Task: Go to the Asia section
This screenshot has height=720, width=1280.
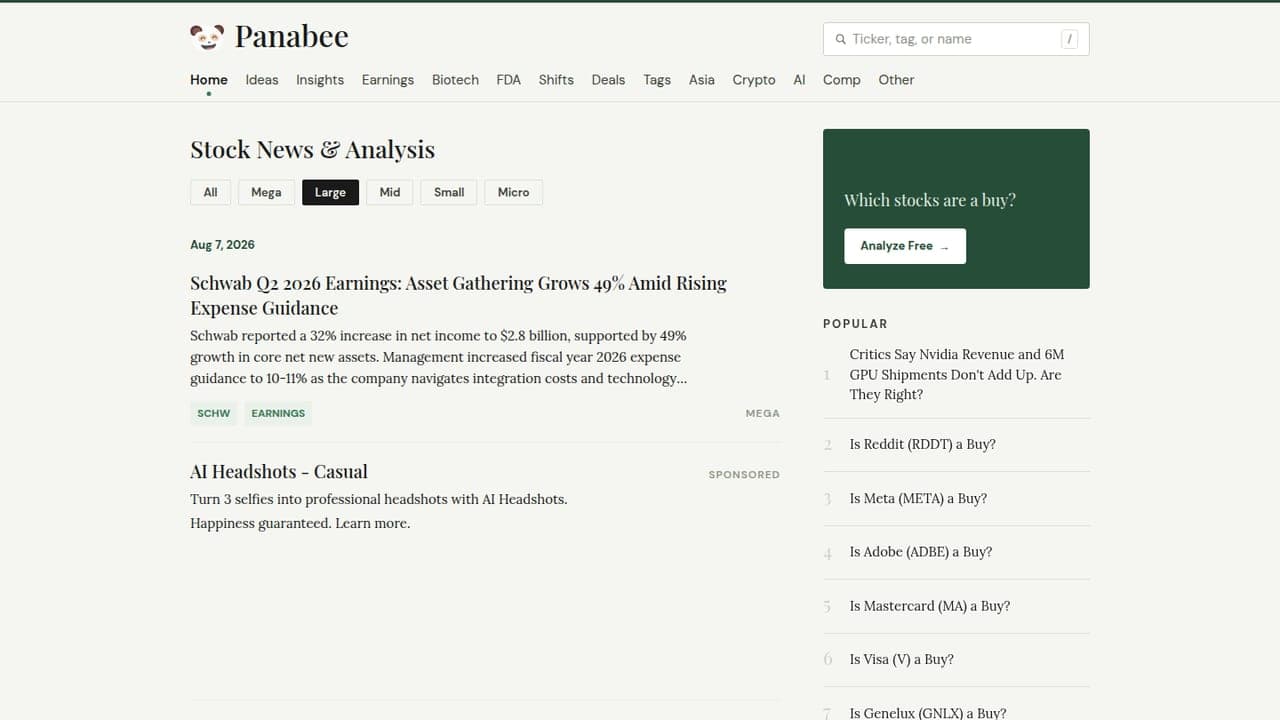Action: pyautogui.click(x=702, y=80)
